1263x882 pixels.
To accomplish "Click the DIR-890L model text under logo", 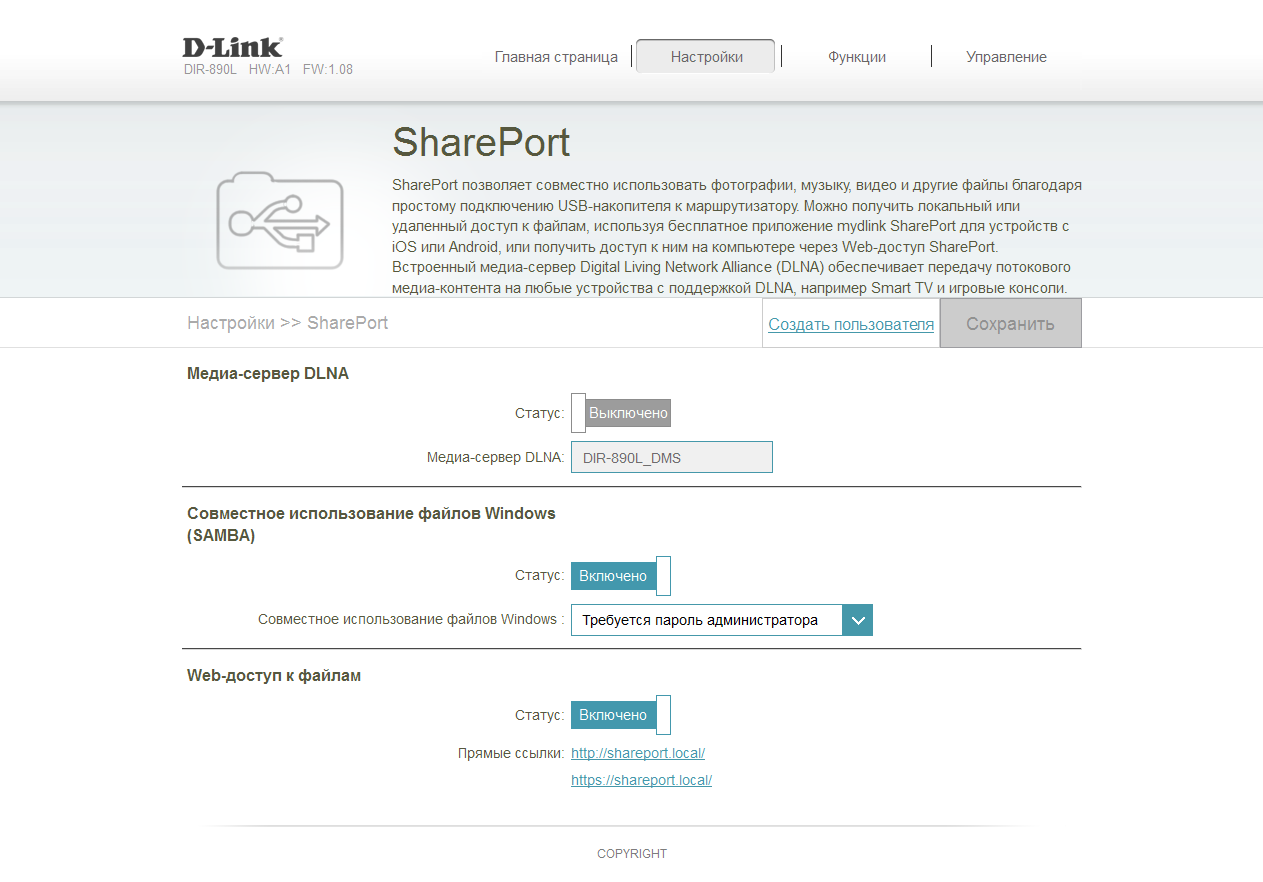I will 210,70.
